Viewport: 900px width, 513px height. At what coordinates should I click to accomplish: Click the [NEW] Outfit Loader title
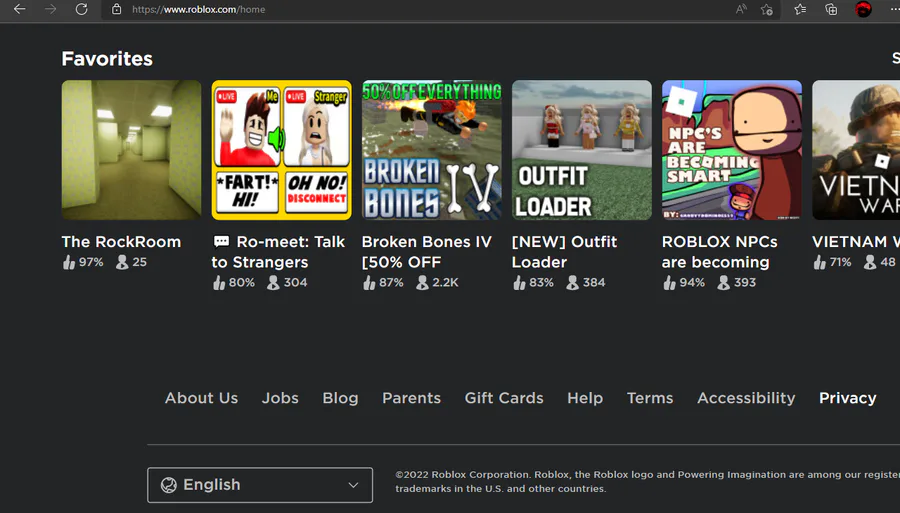tap(564, 252)
